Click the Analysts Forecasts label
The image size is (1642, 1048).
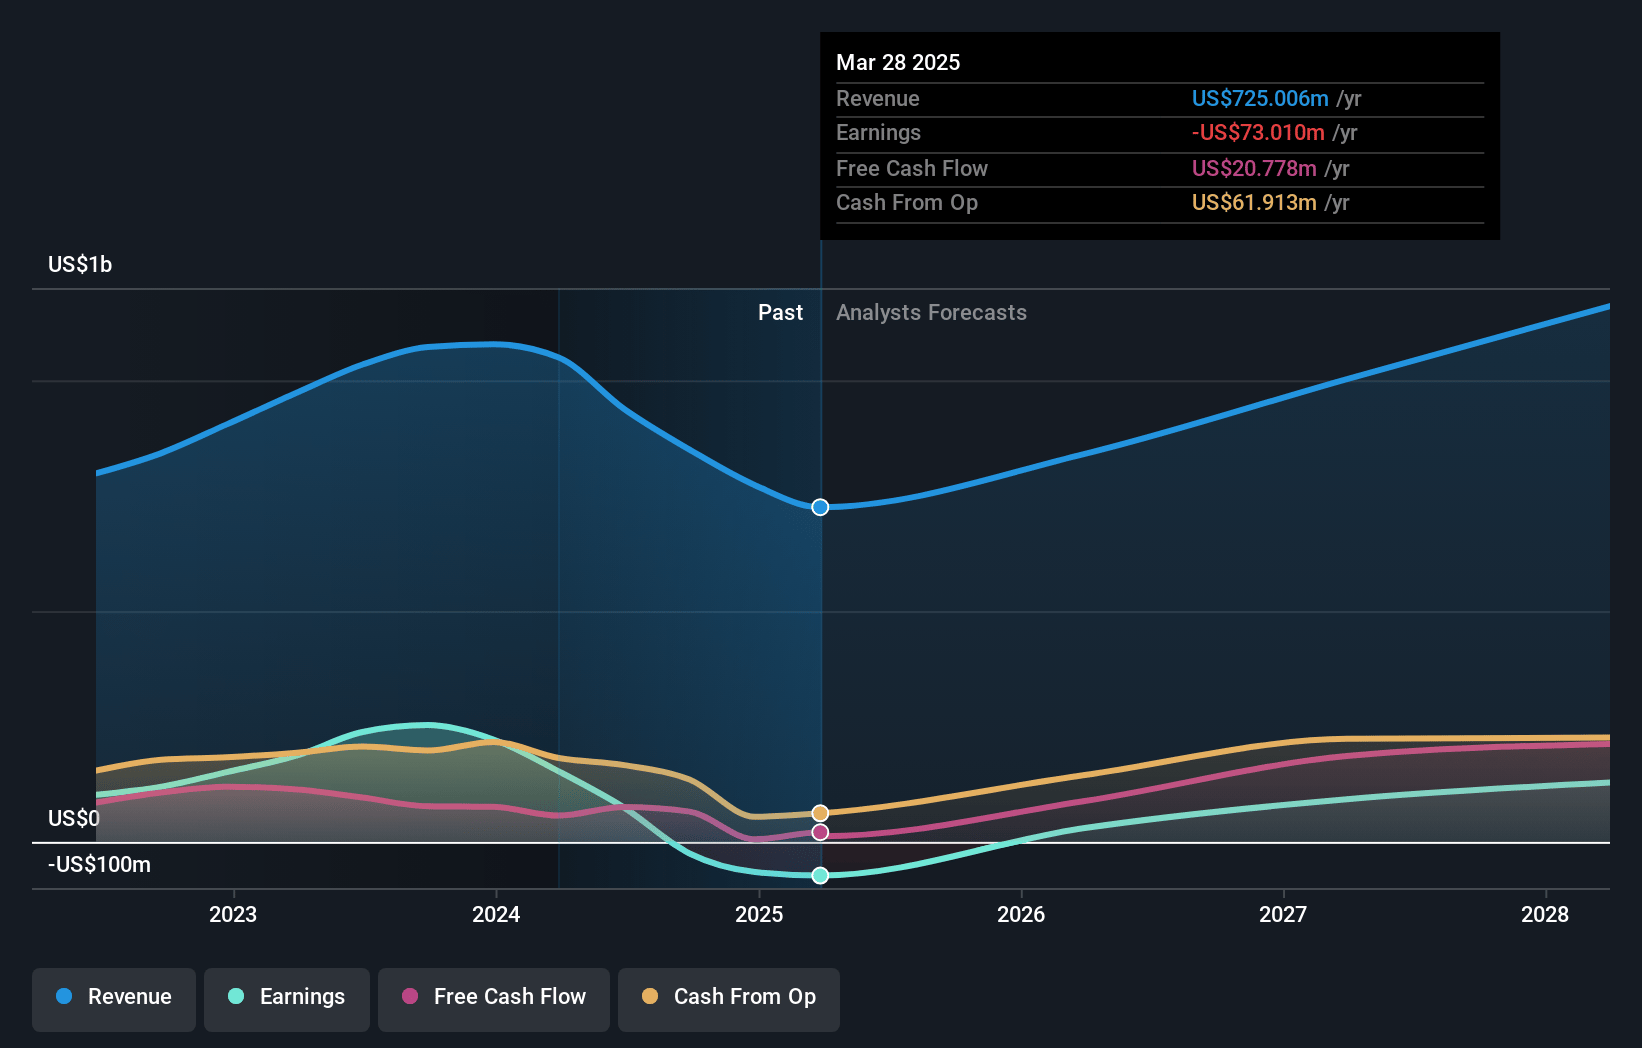click(x=931, y=312)
